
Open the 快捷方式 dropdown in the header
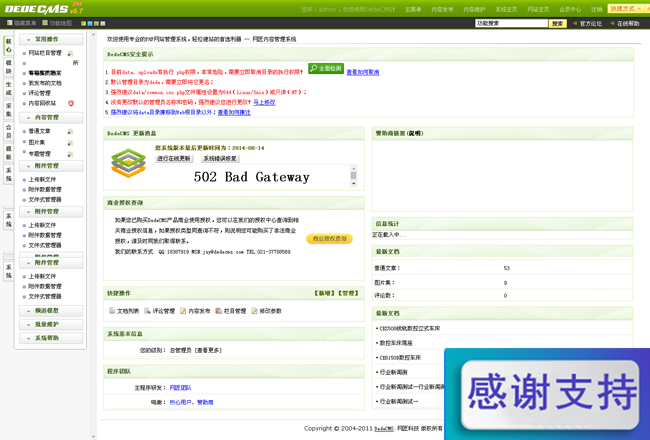pyautogui.click(x=626, y=9)
